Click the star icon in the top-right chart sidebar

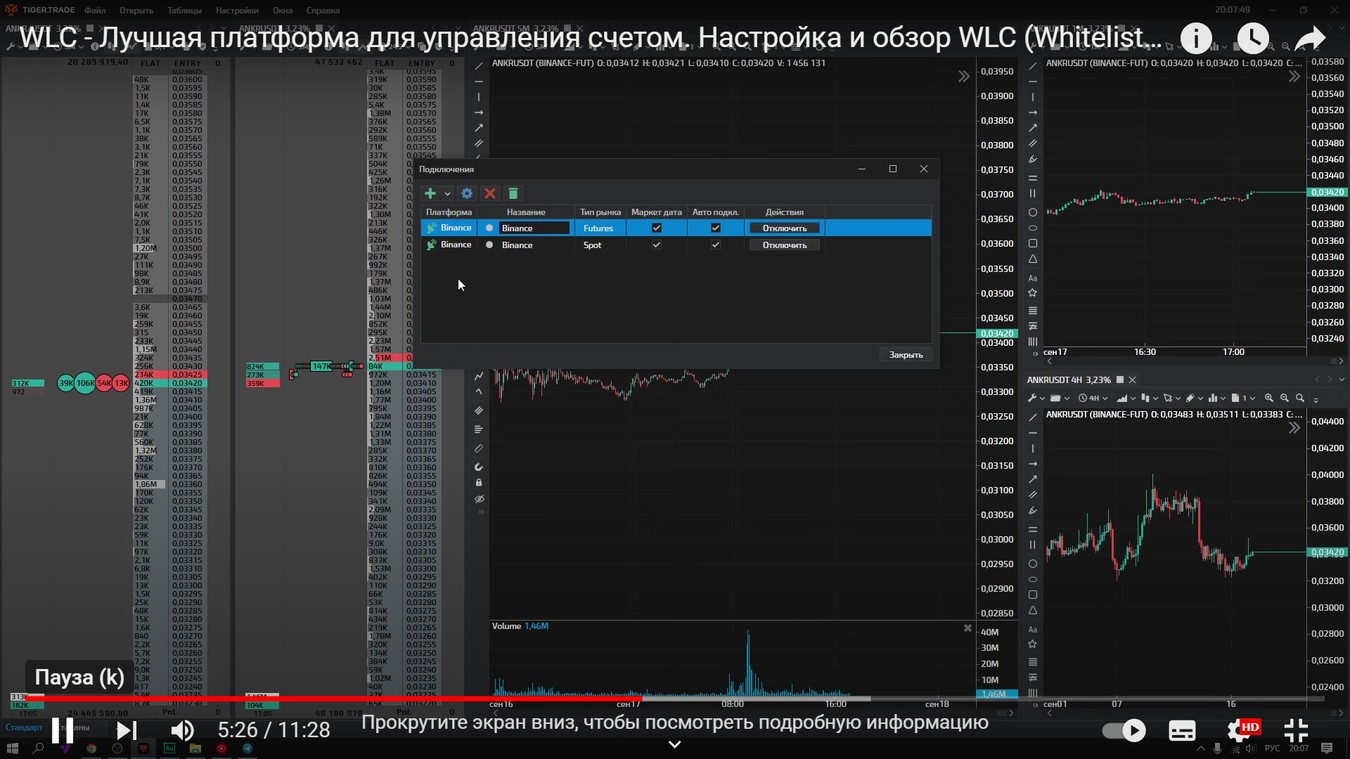coord(1033,293)
